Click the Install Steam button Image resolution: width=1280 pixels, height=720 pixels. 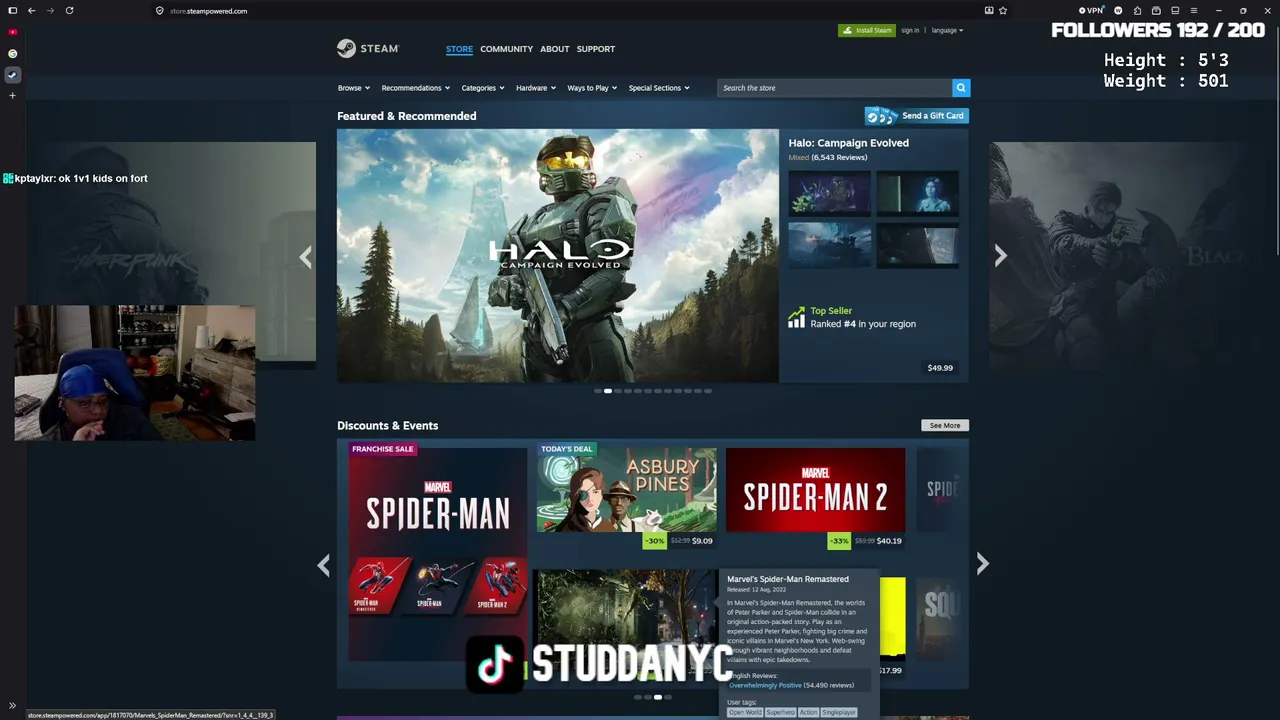[867, 30]
